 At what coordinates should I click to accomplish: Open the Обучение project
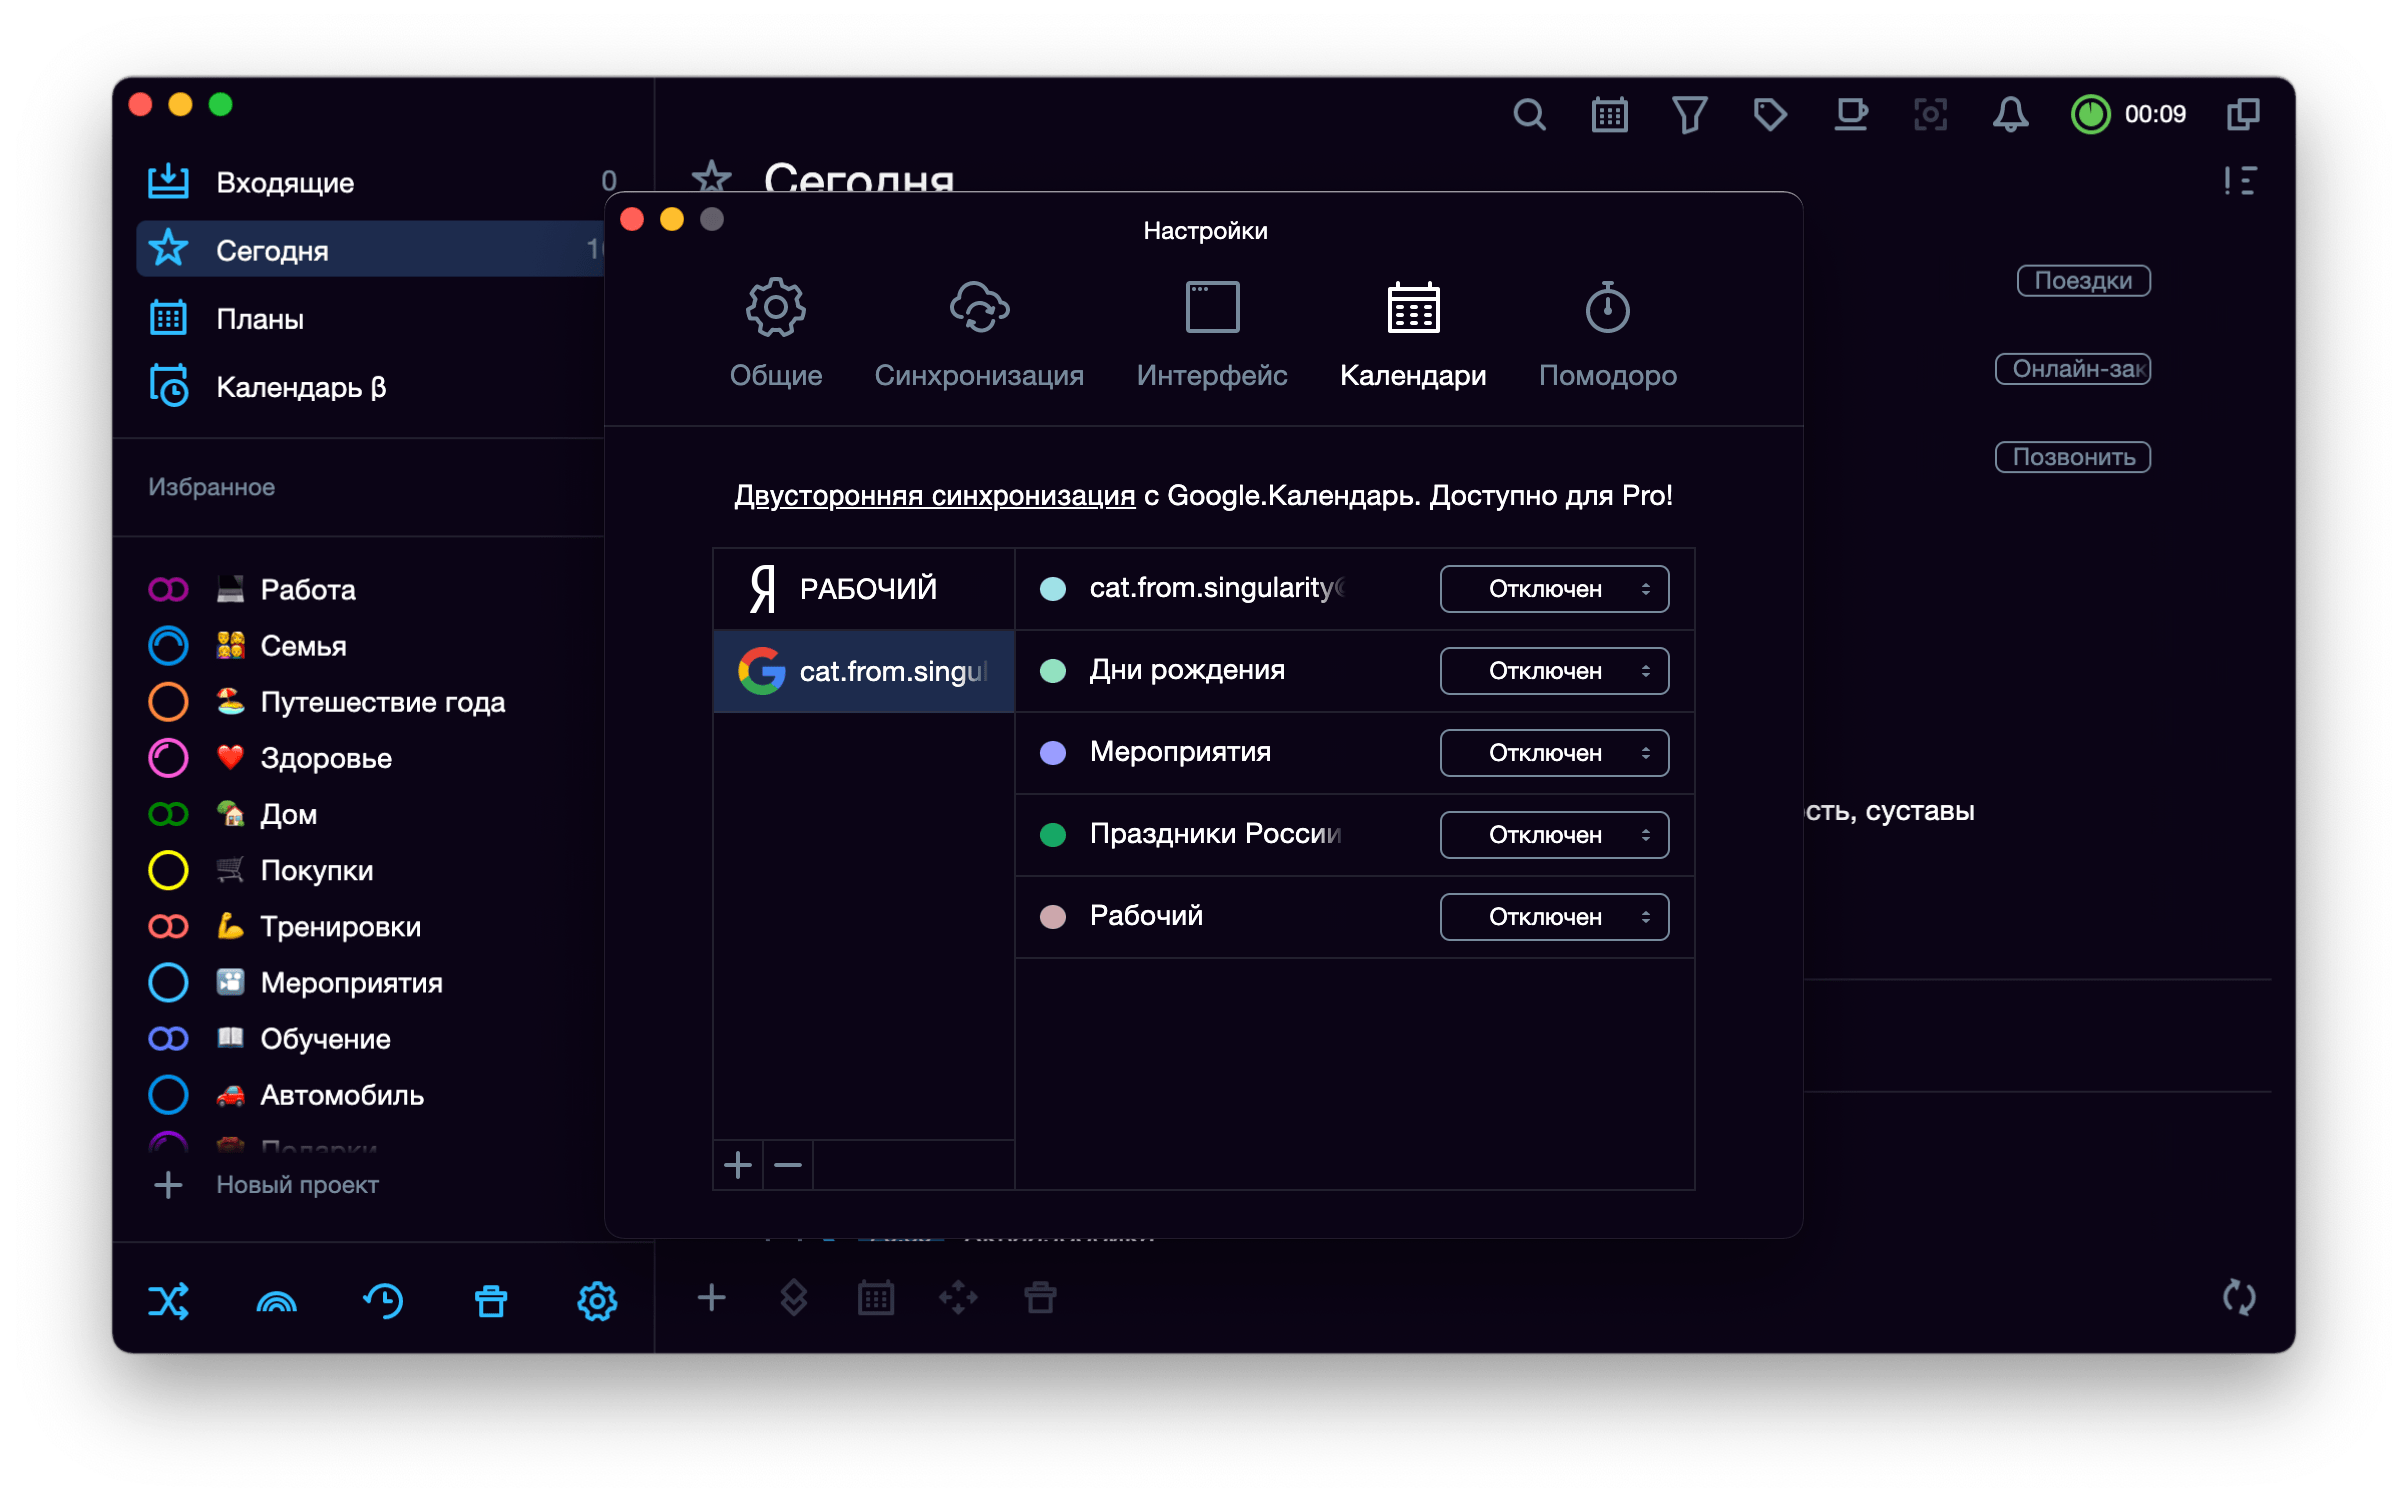[370, 1039]
